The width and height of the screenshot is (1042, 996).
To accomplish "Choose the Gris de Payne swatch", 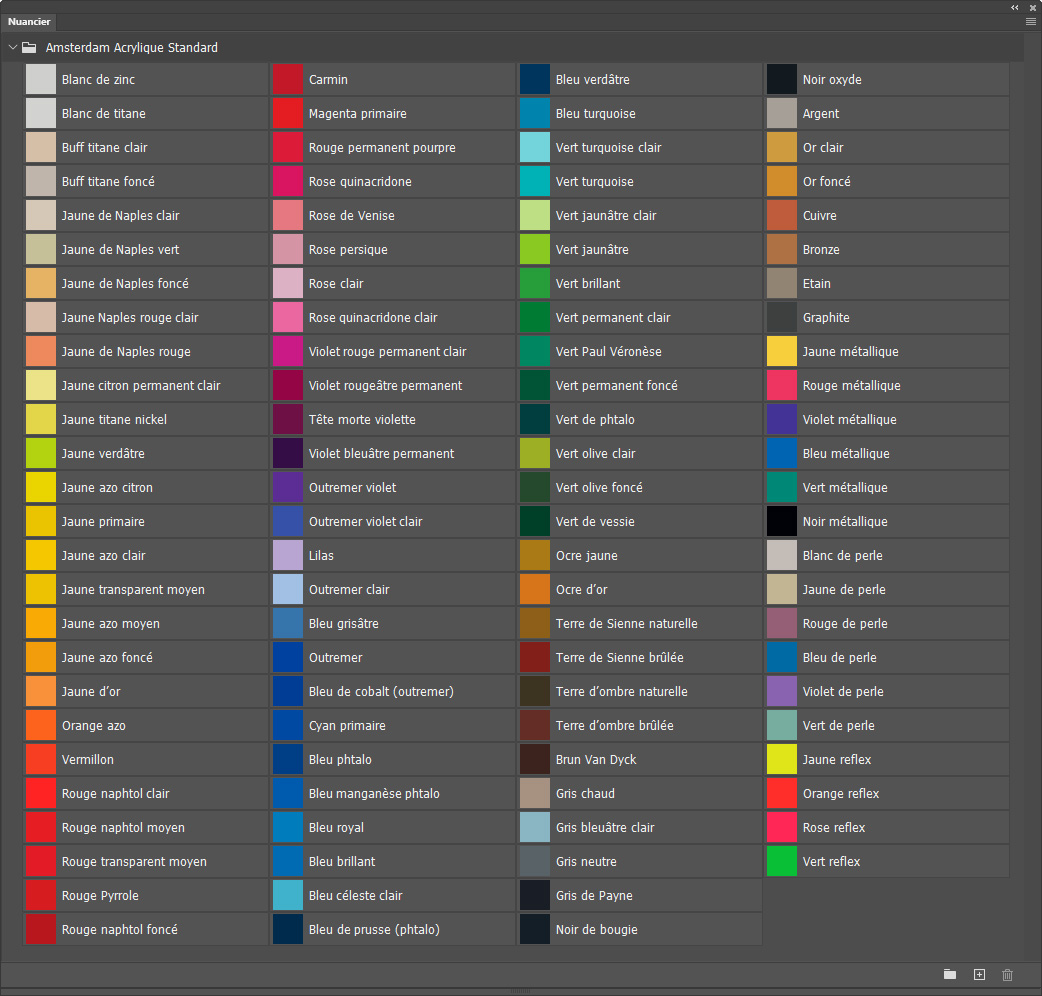I will click(535, 896).
